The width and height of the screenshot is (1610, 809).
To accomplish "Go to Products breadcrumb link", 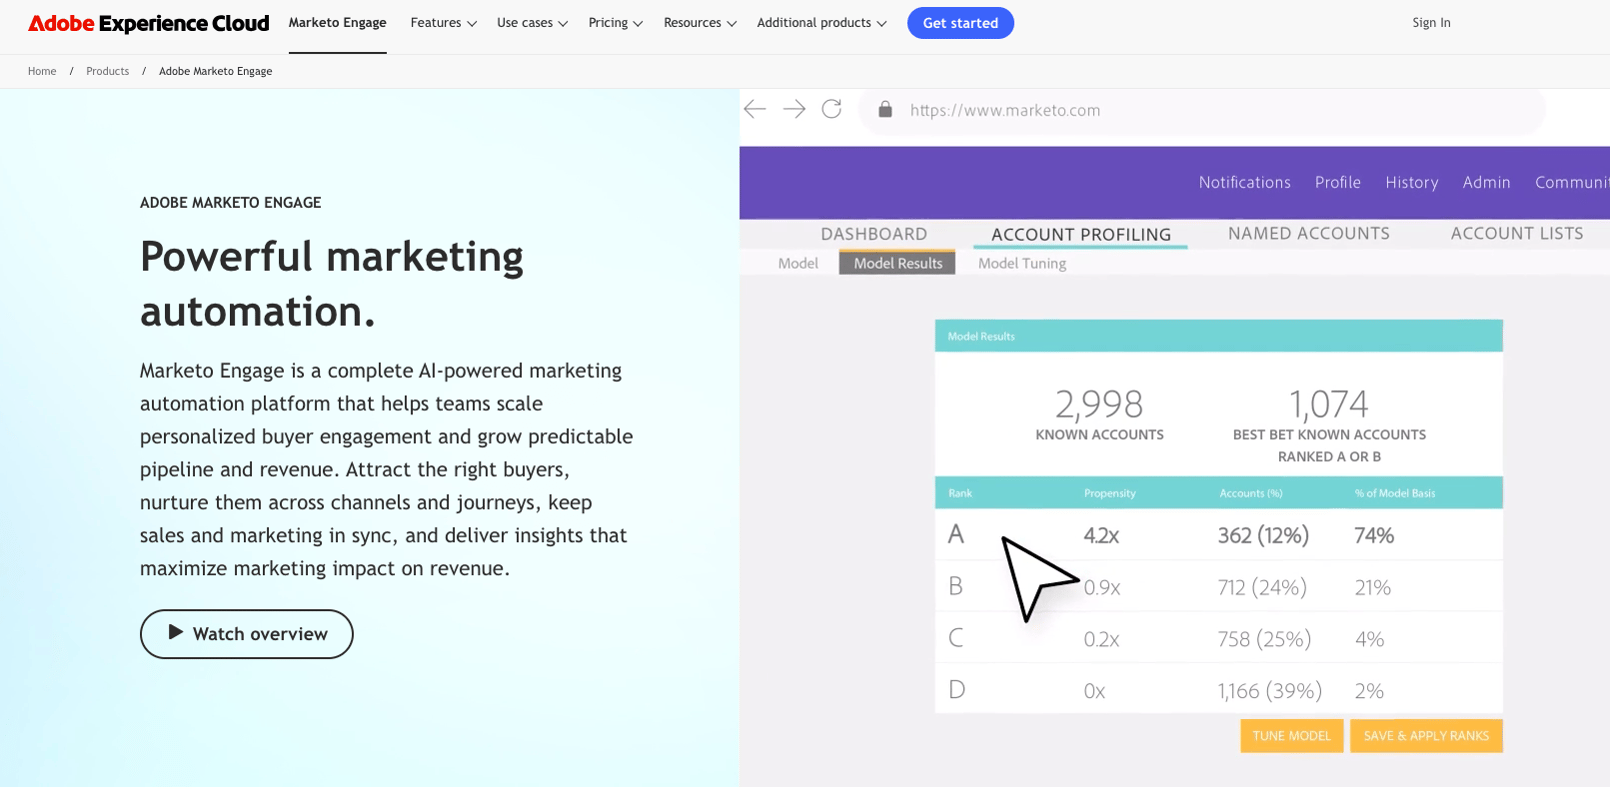I will point(107,71).
